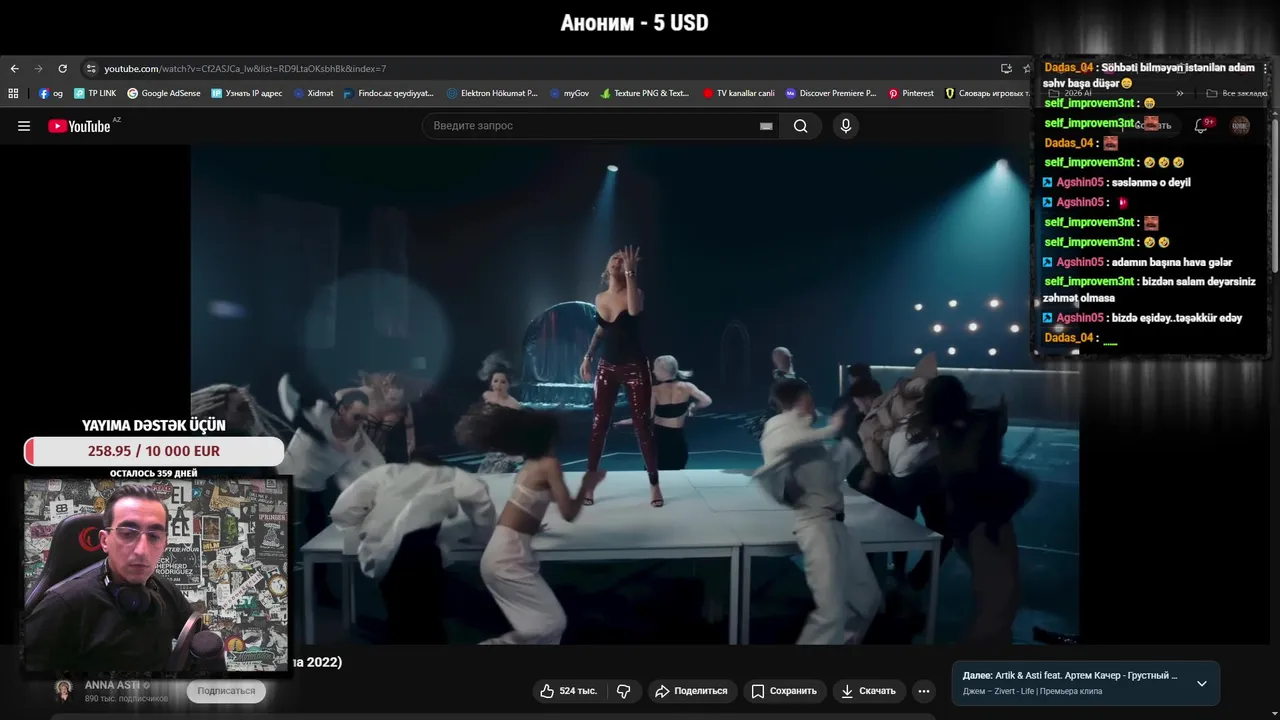The image size is (1280, 720).
Task: Open on-screen keyboard in search box
Action: (766, 126)
